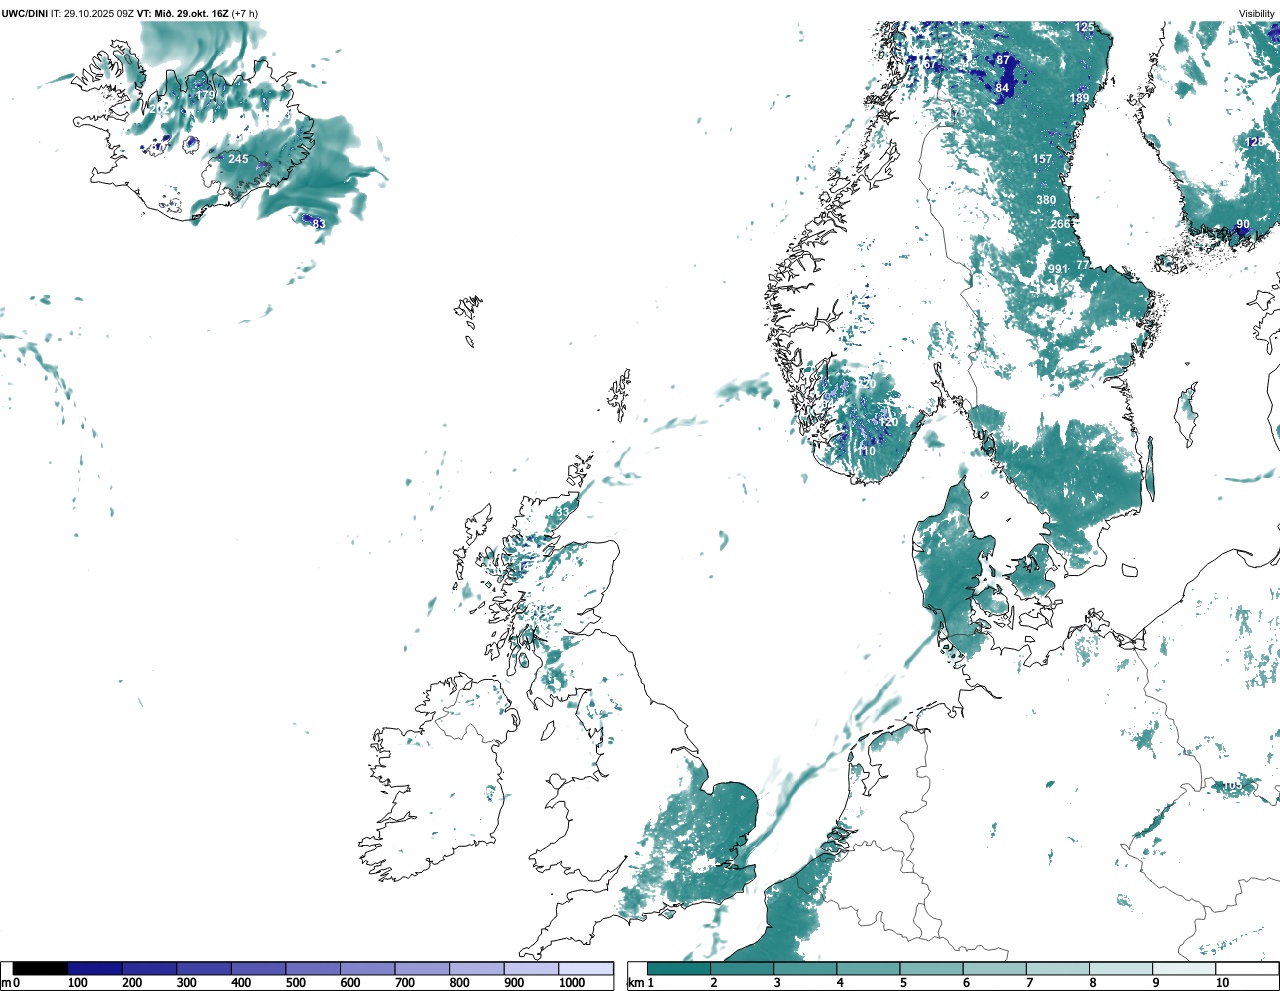The width and height of the screenshot is (1280, 991).
Task: Click the '189' value on the Swedish coast
Action: [1080, 98]
